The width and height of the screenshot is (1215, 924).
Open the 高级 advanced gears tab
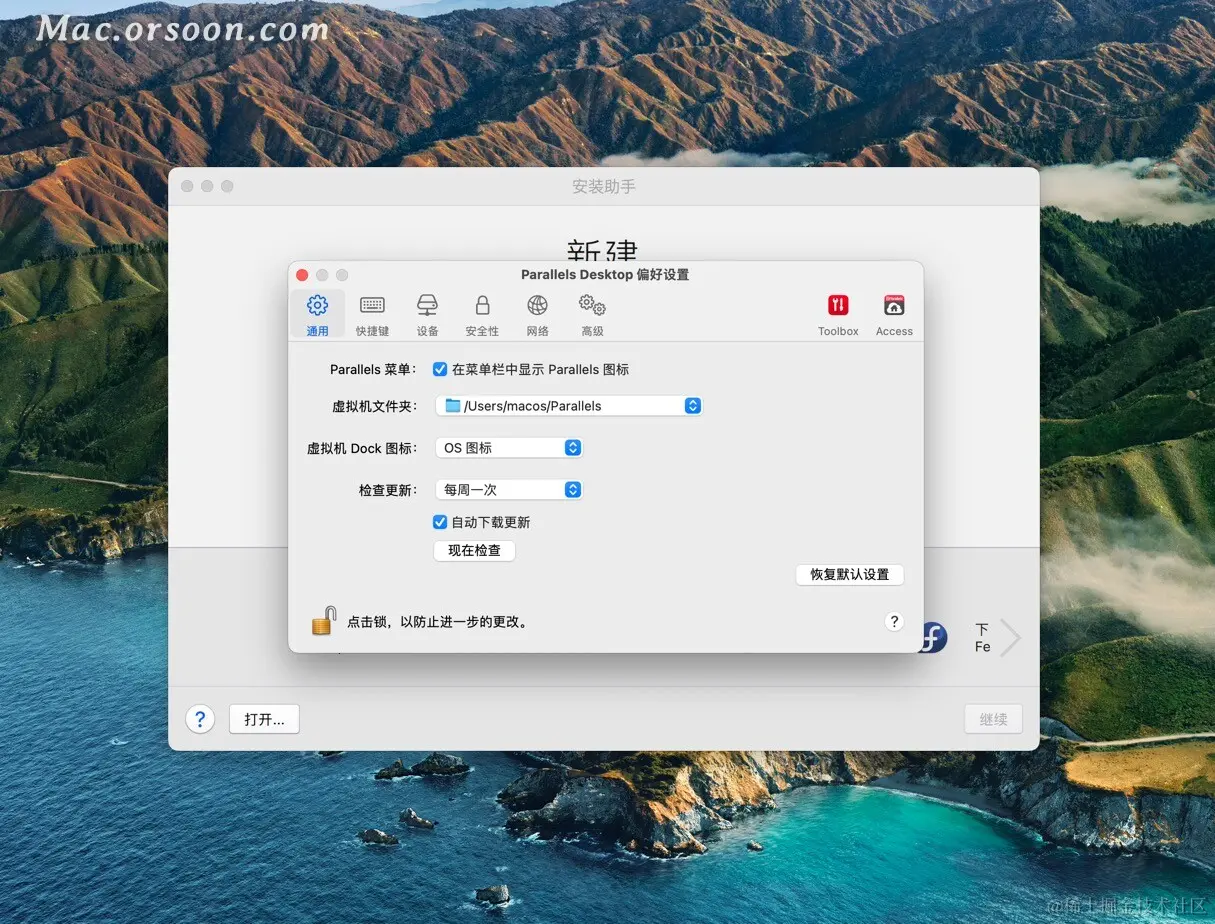[x=592, y=314]
